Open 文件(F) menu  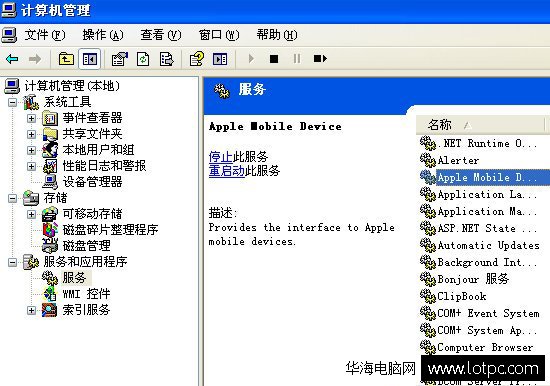(45, 35)
